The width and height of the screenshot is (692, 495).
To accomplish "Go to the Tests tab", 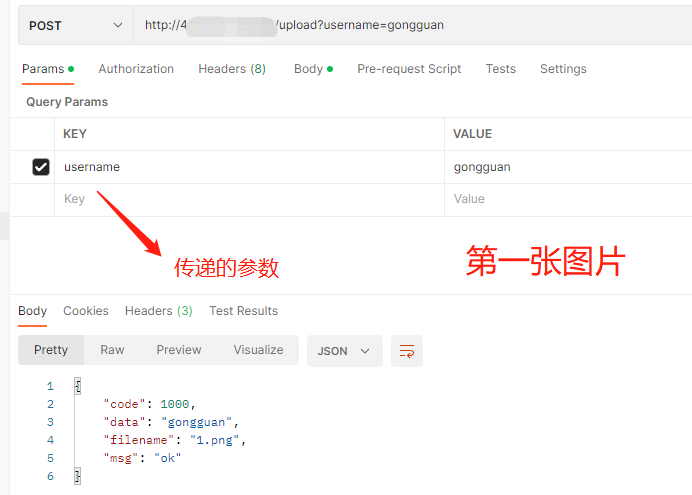I will (501, 69).
